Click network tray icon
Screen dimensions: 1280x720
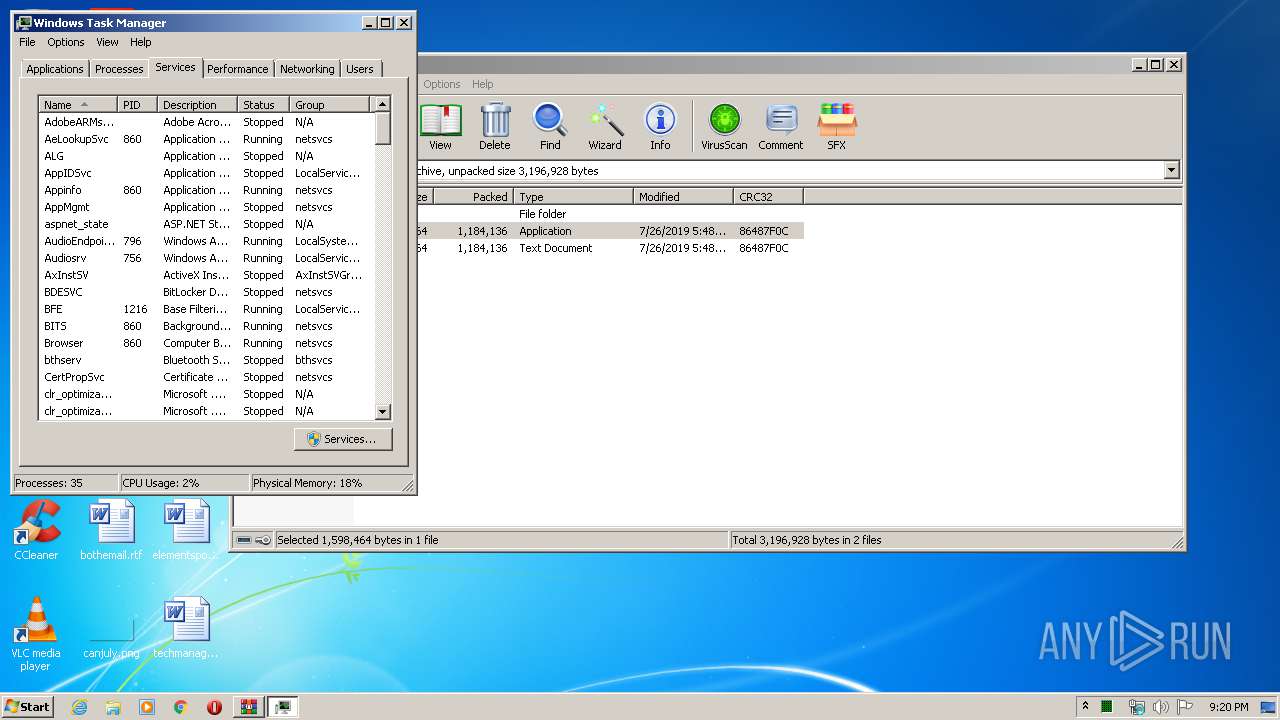coord(1136,707)
